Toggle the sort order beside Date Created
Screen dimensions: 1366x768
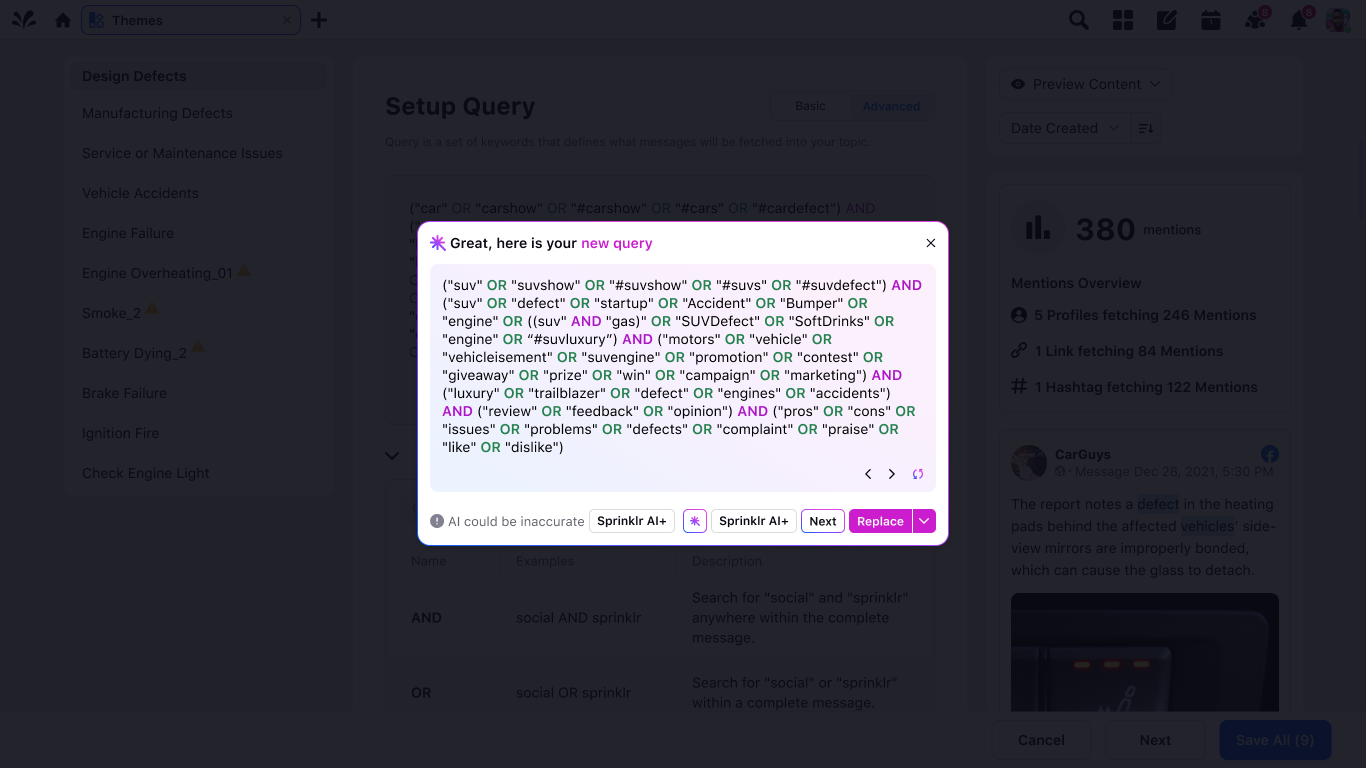pos(1146,128)
